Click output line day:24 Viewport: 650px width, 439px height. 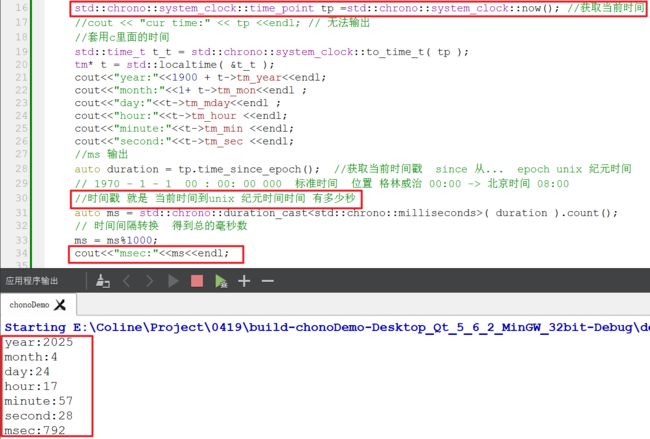pos(27,372)
